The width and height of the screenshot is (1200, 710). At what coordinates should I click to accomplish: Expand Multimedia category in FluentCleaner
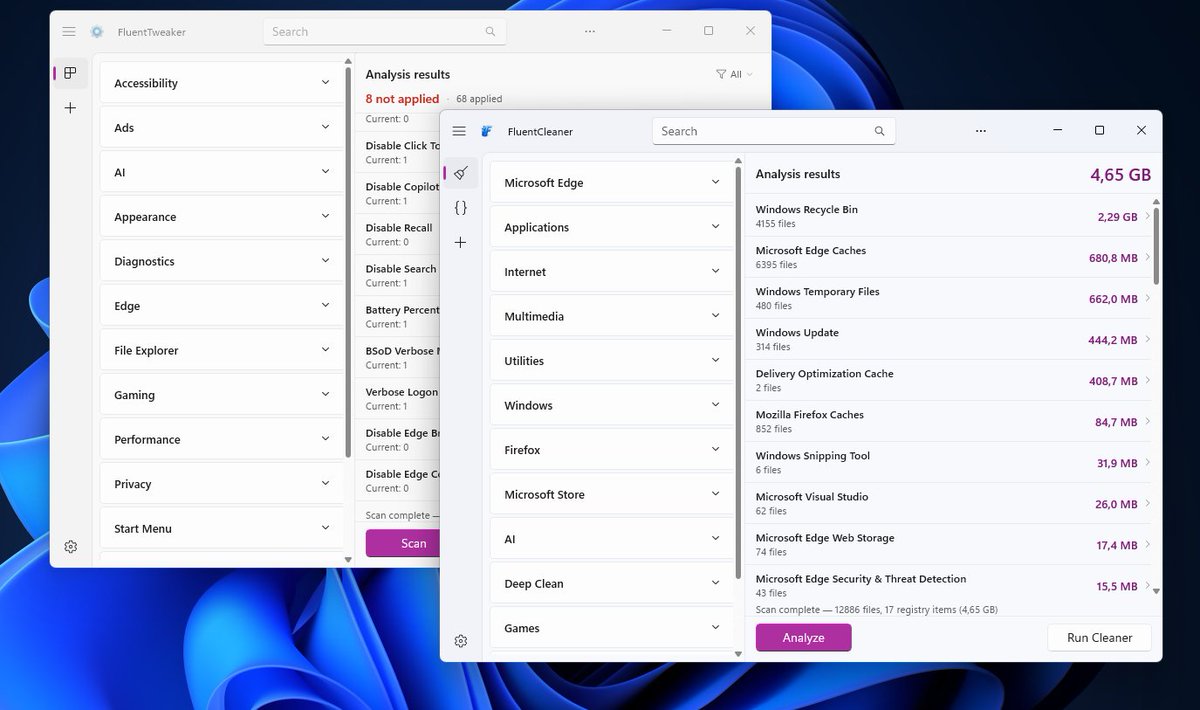(611, 316)
